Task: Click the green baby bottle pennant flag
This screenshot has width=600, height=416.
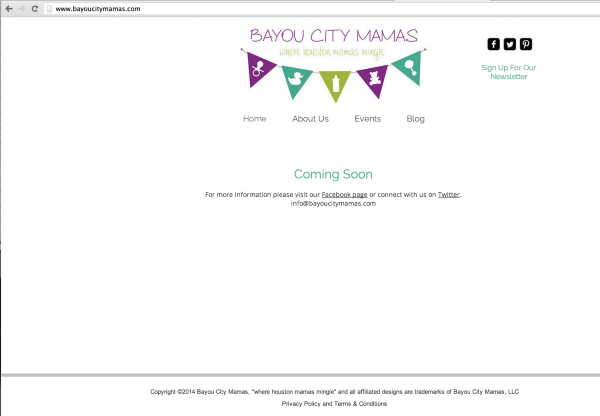Action: point(335,83)
